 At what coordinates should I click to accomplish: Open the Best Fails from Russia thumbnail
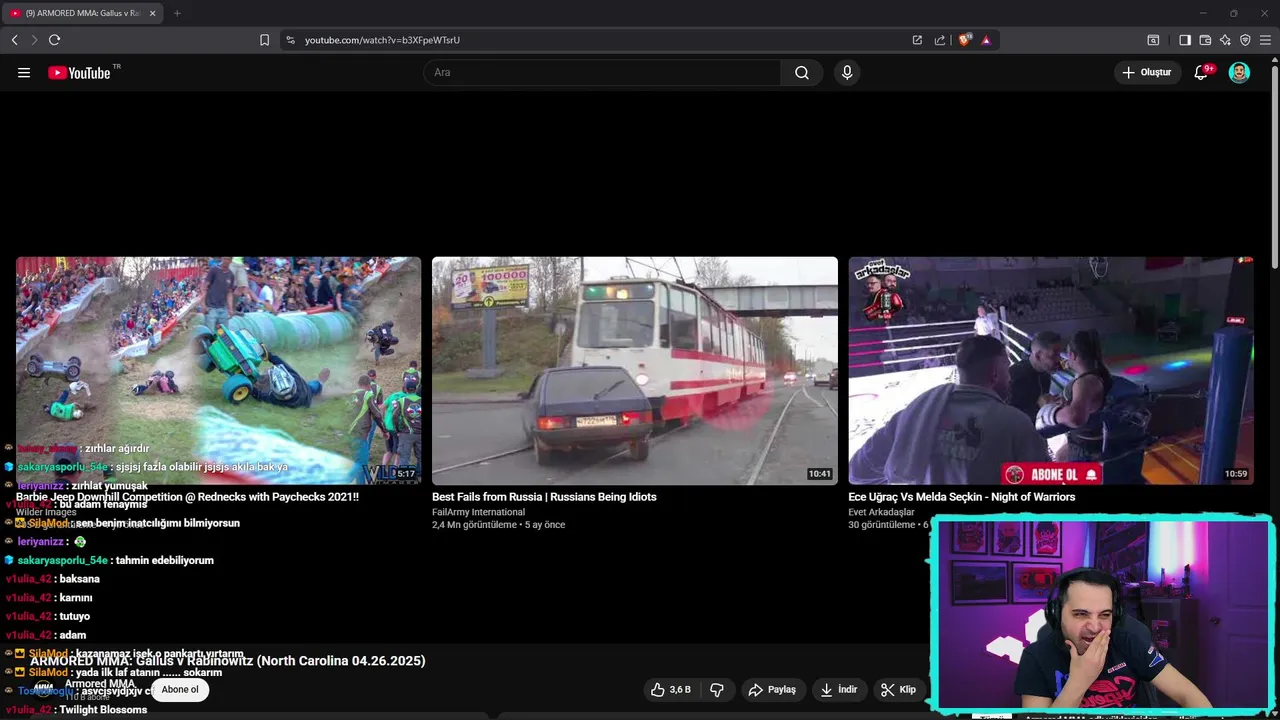635,371
